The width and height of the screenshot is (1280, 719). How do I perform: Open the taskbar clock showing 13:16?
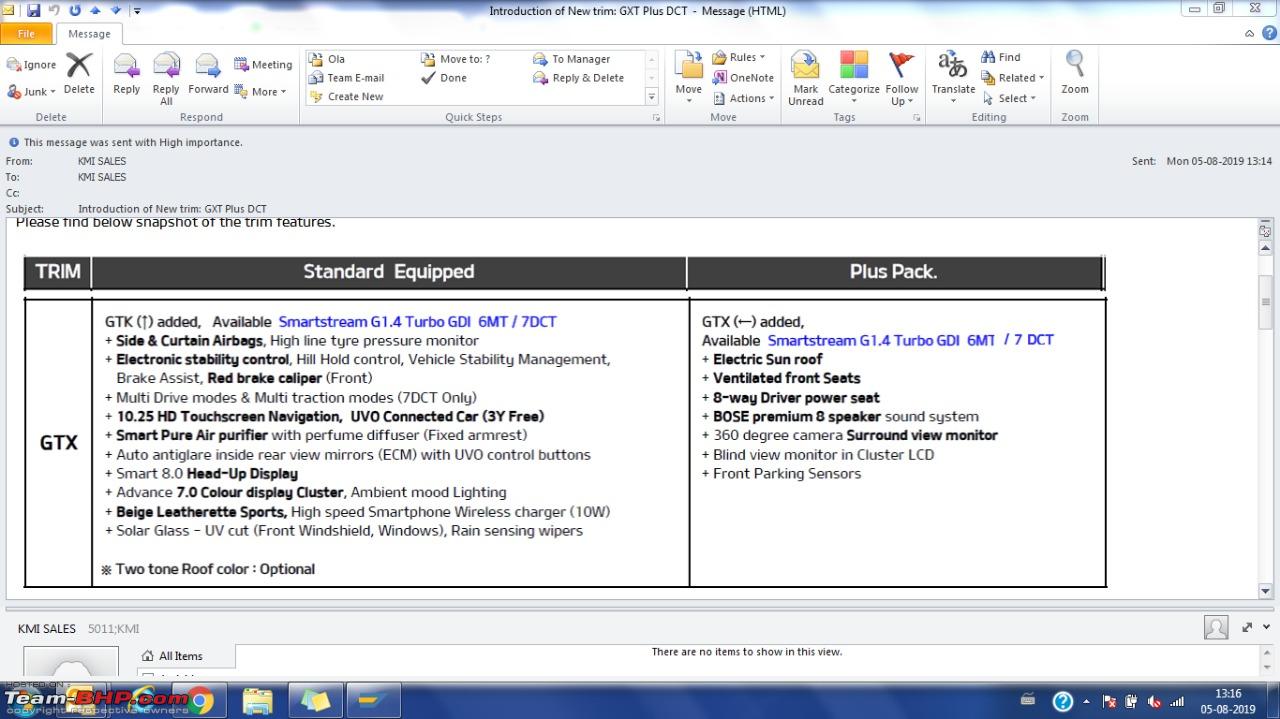[x=1228, y=701]
